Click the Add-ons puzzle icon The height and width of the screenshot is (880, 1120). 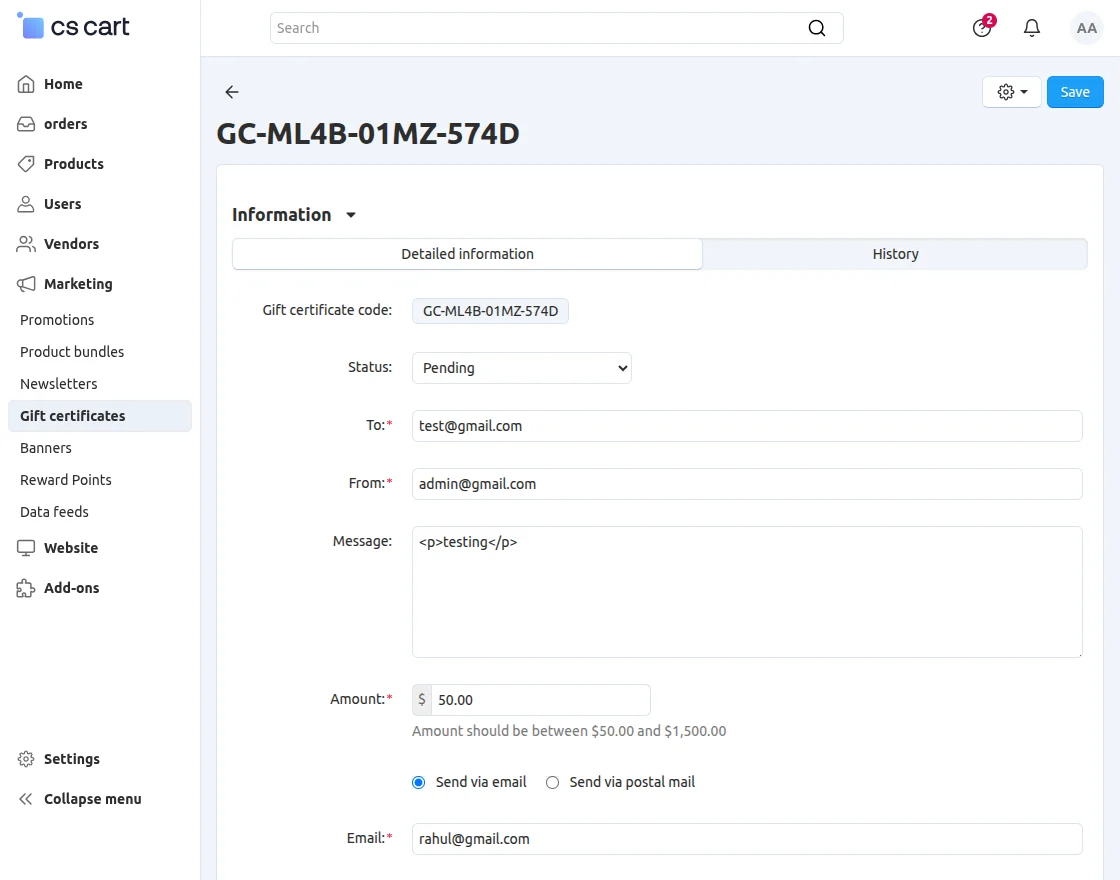click(26, 588)
